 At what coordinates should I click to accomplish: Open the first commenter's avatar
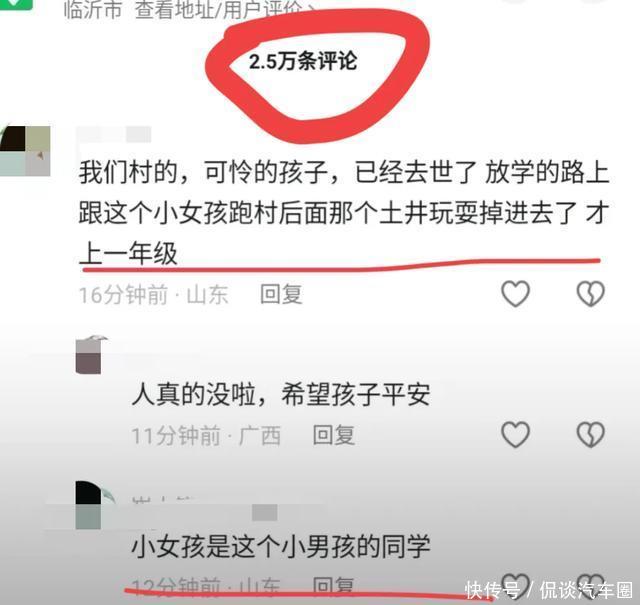tap(25, 151)
